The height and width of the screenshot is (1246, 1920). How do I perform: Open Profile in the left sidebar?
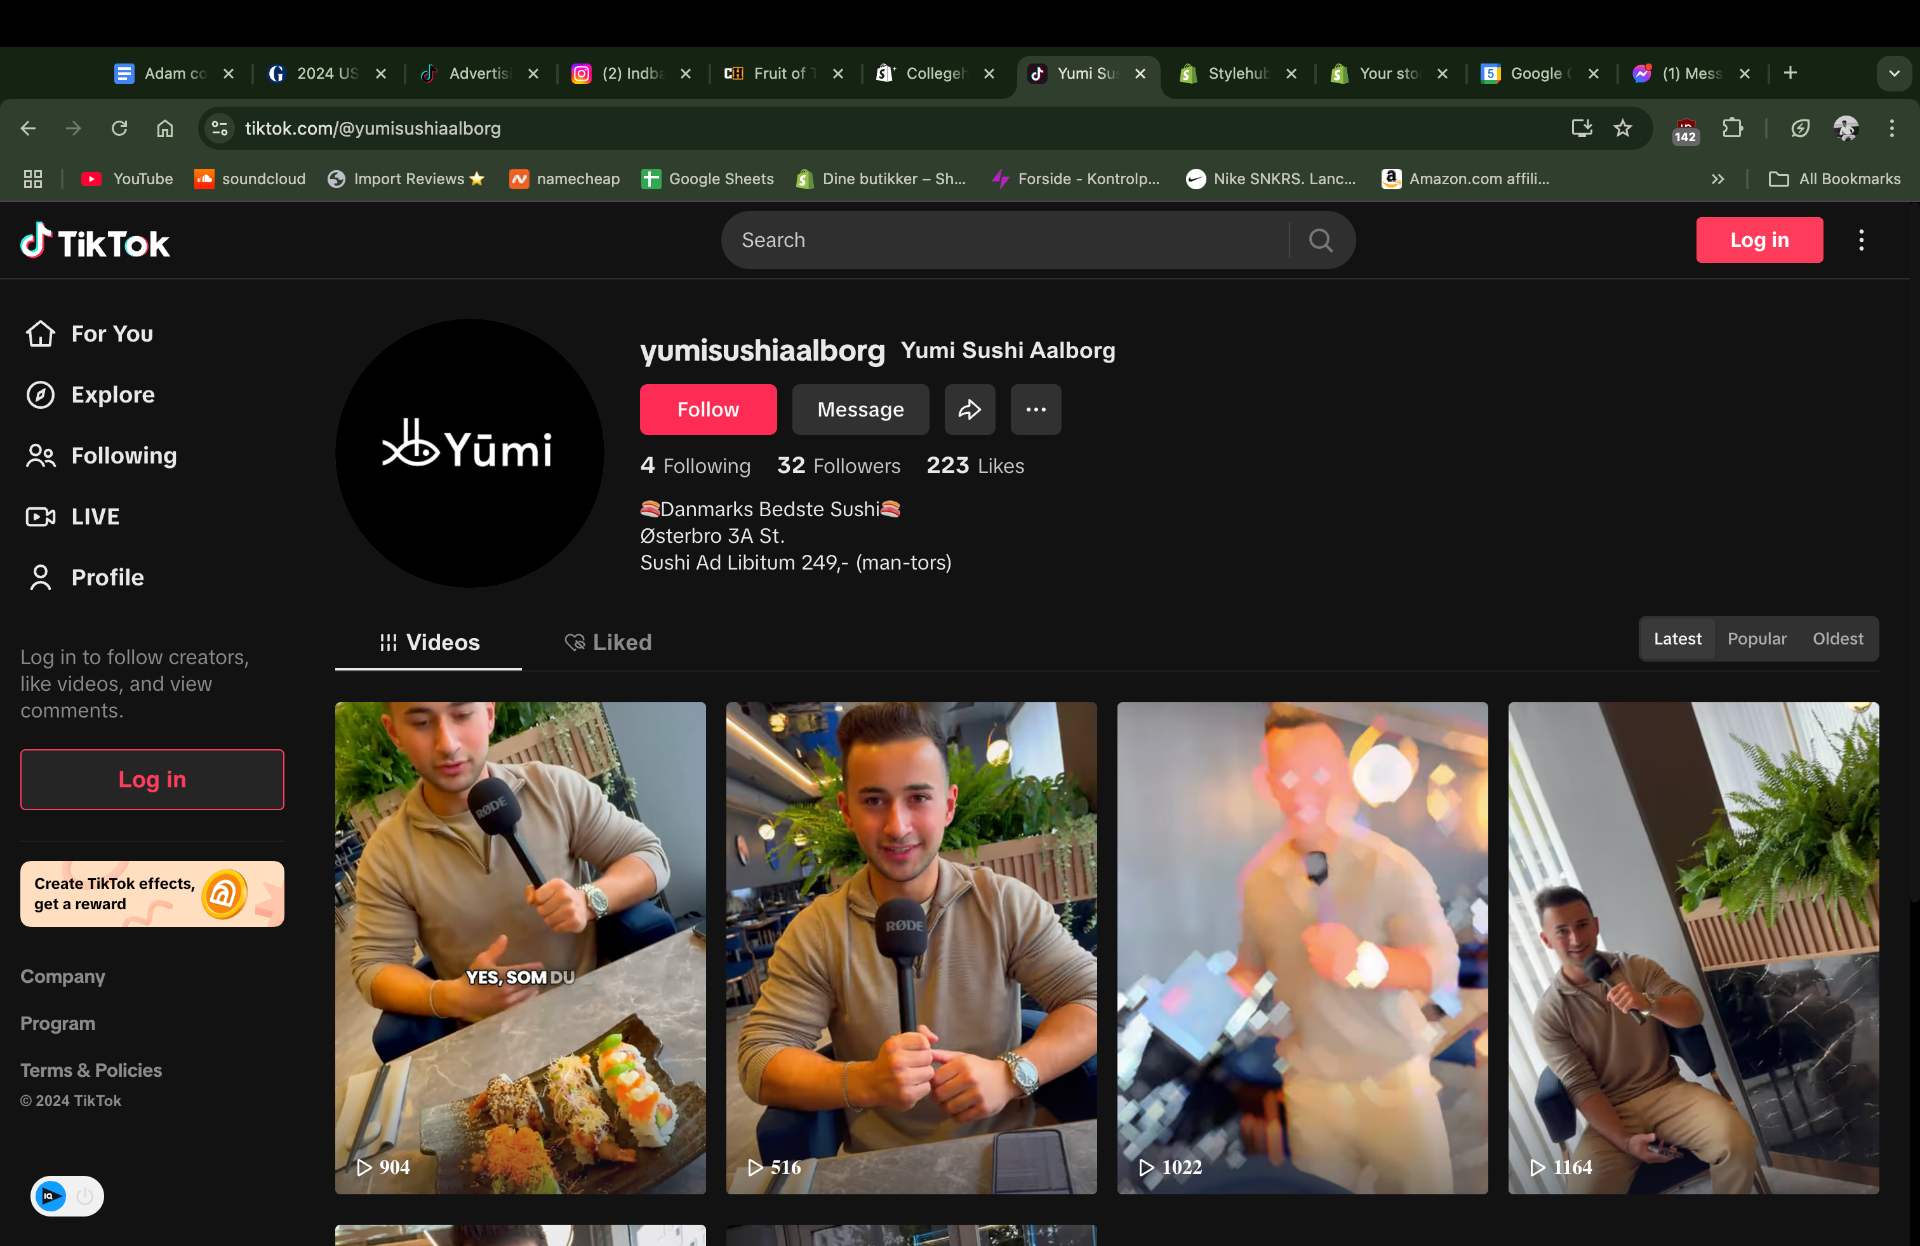click(107, 578)
